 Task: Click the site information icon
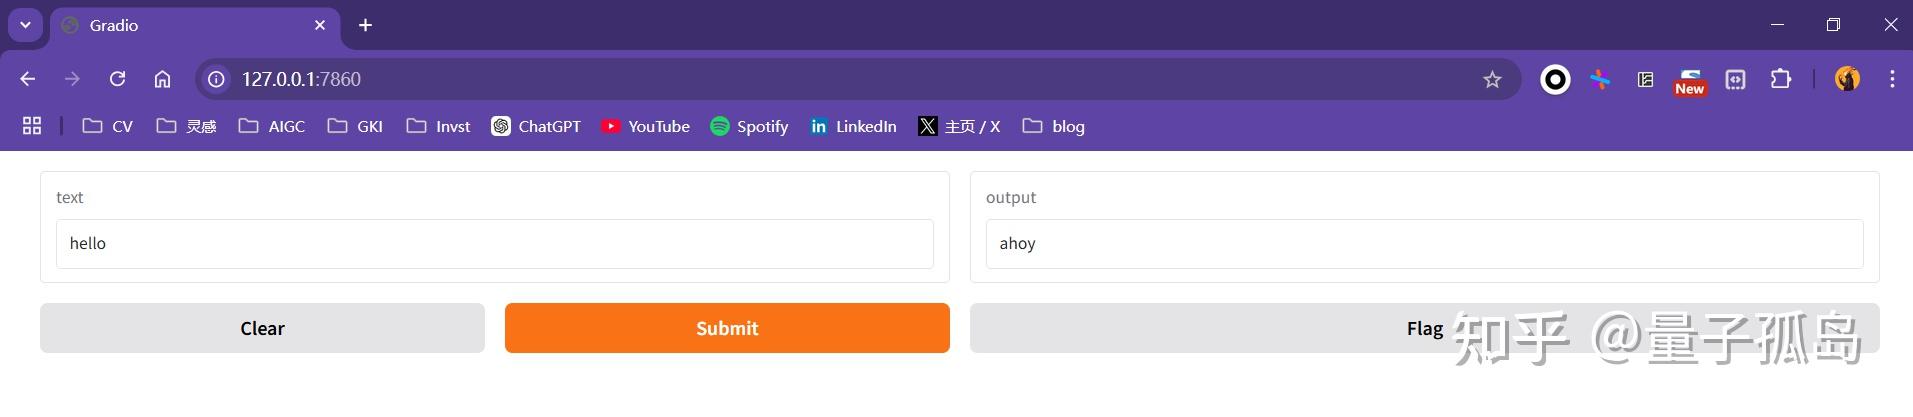click(x=215, y=79)
